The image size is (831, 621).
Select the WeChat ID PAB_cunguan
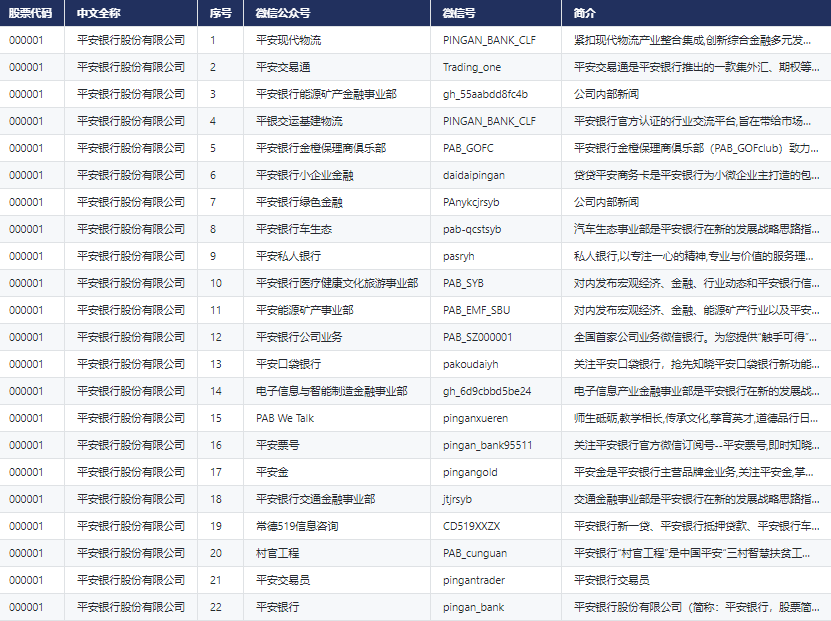click(475, 554)
